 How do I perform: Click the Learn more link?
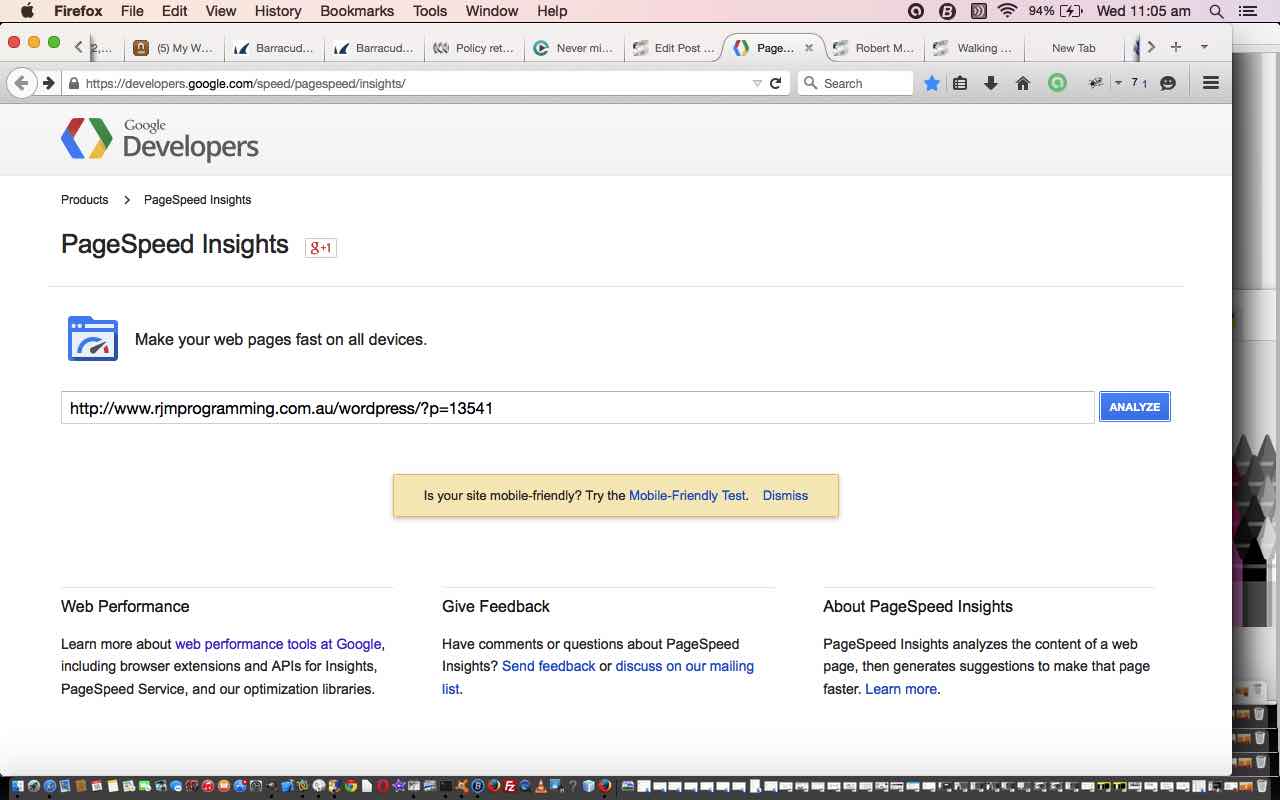point(901,689)
